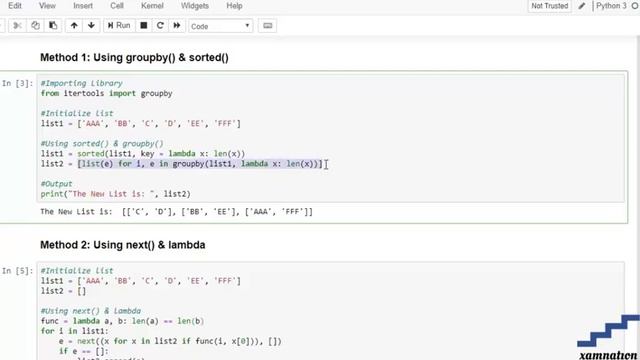Run the selected cell
The image size is (640, 360).
(119, 26)
